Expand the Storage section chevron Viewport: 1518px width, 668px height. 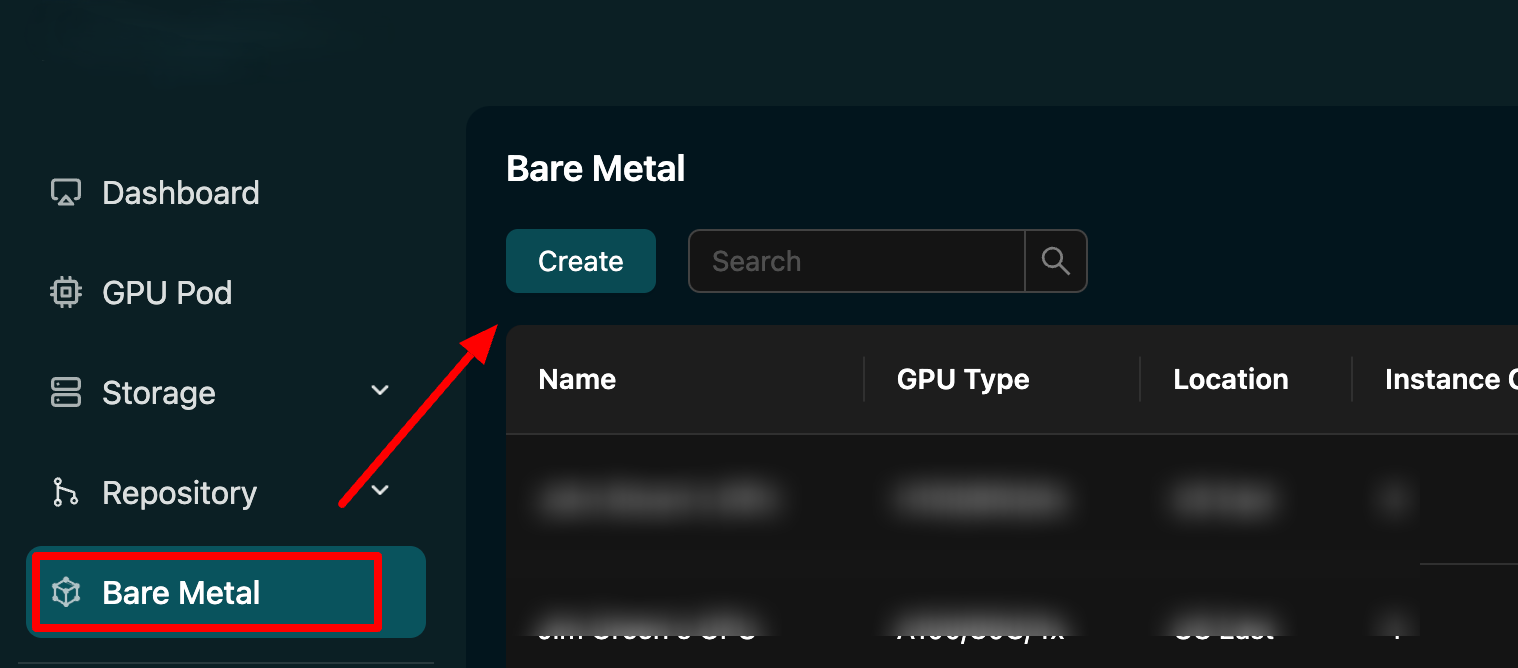tap(379, 391)
